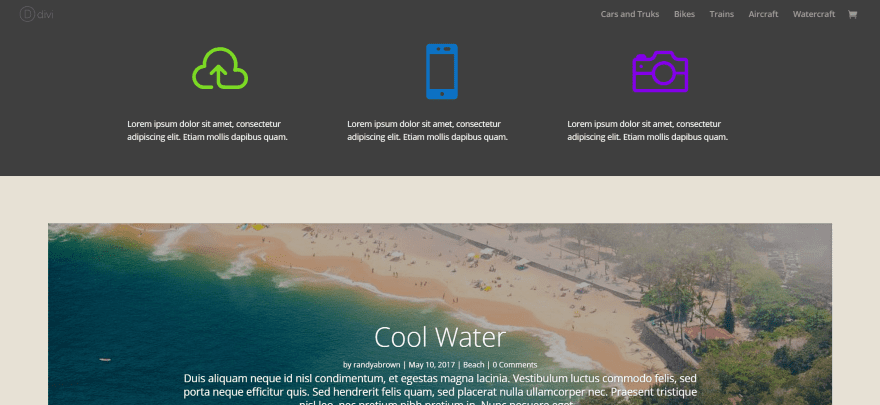Select Trains in the navigation menu
The height and width of the screenshot is (405, 880).
pos(721,14)
